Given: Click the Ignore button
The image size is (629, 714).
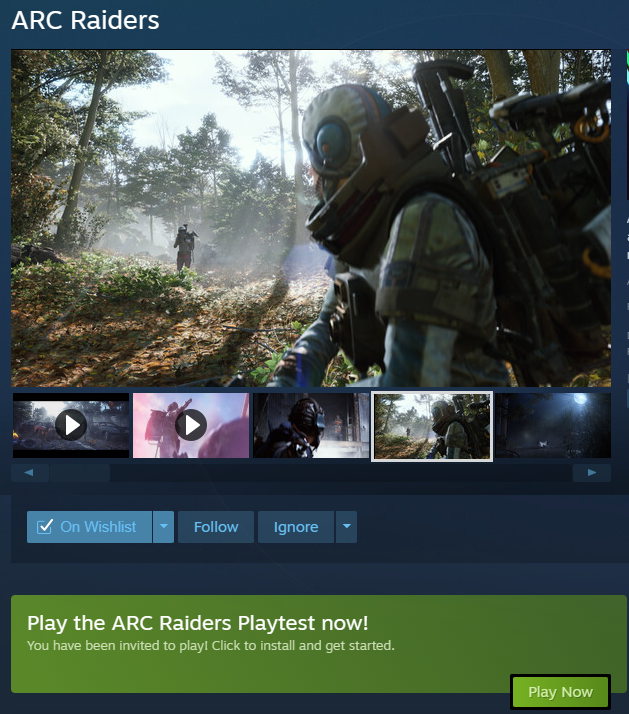Looking at the screenshot, I should [x=296, y=527].
